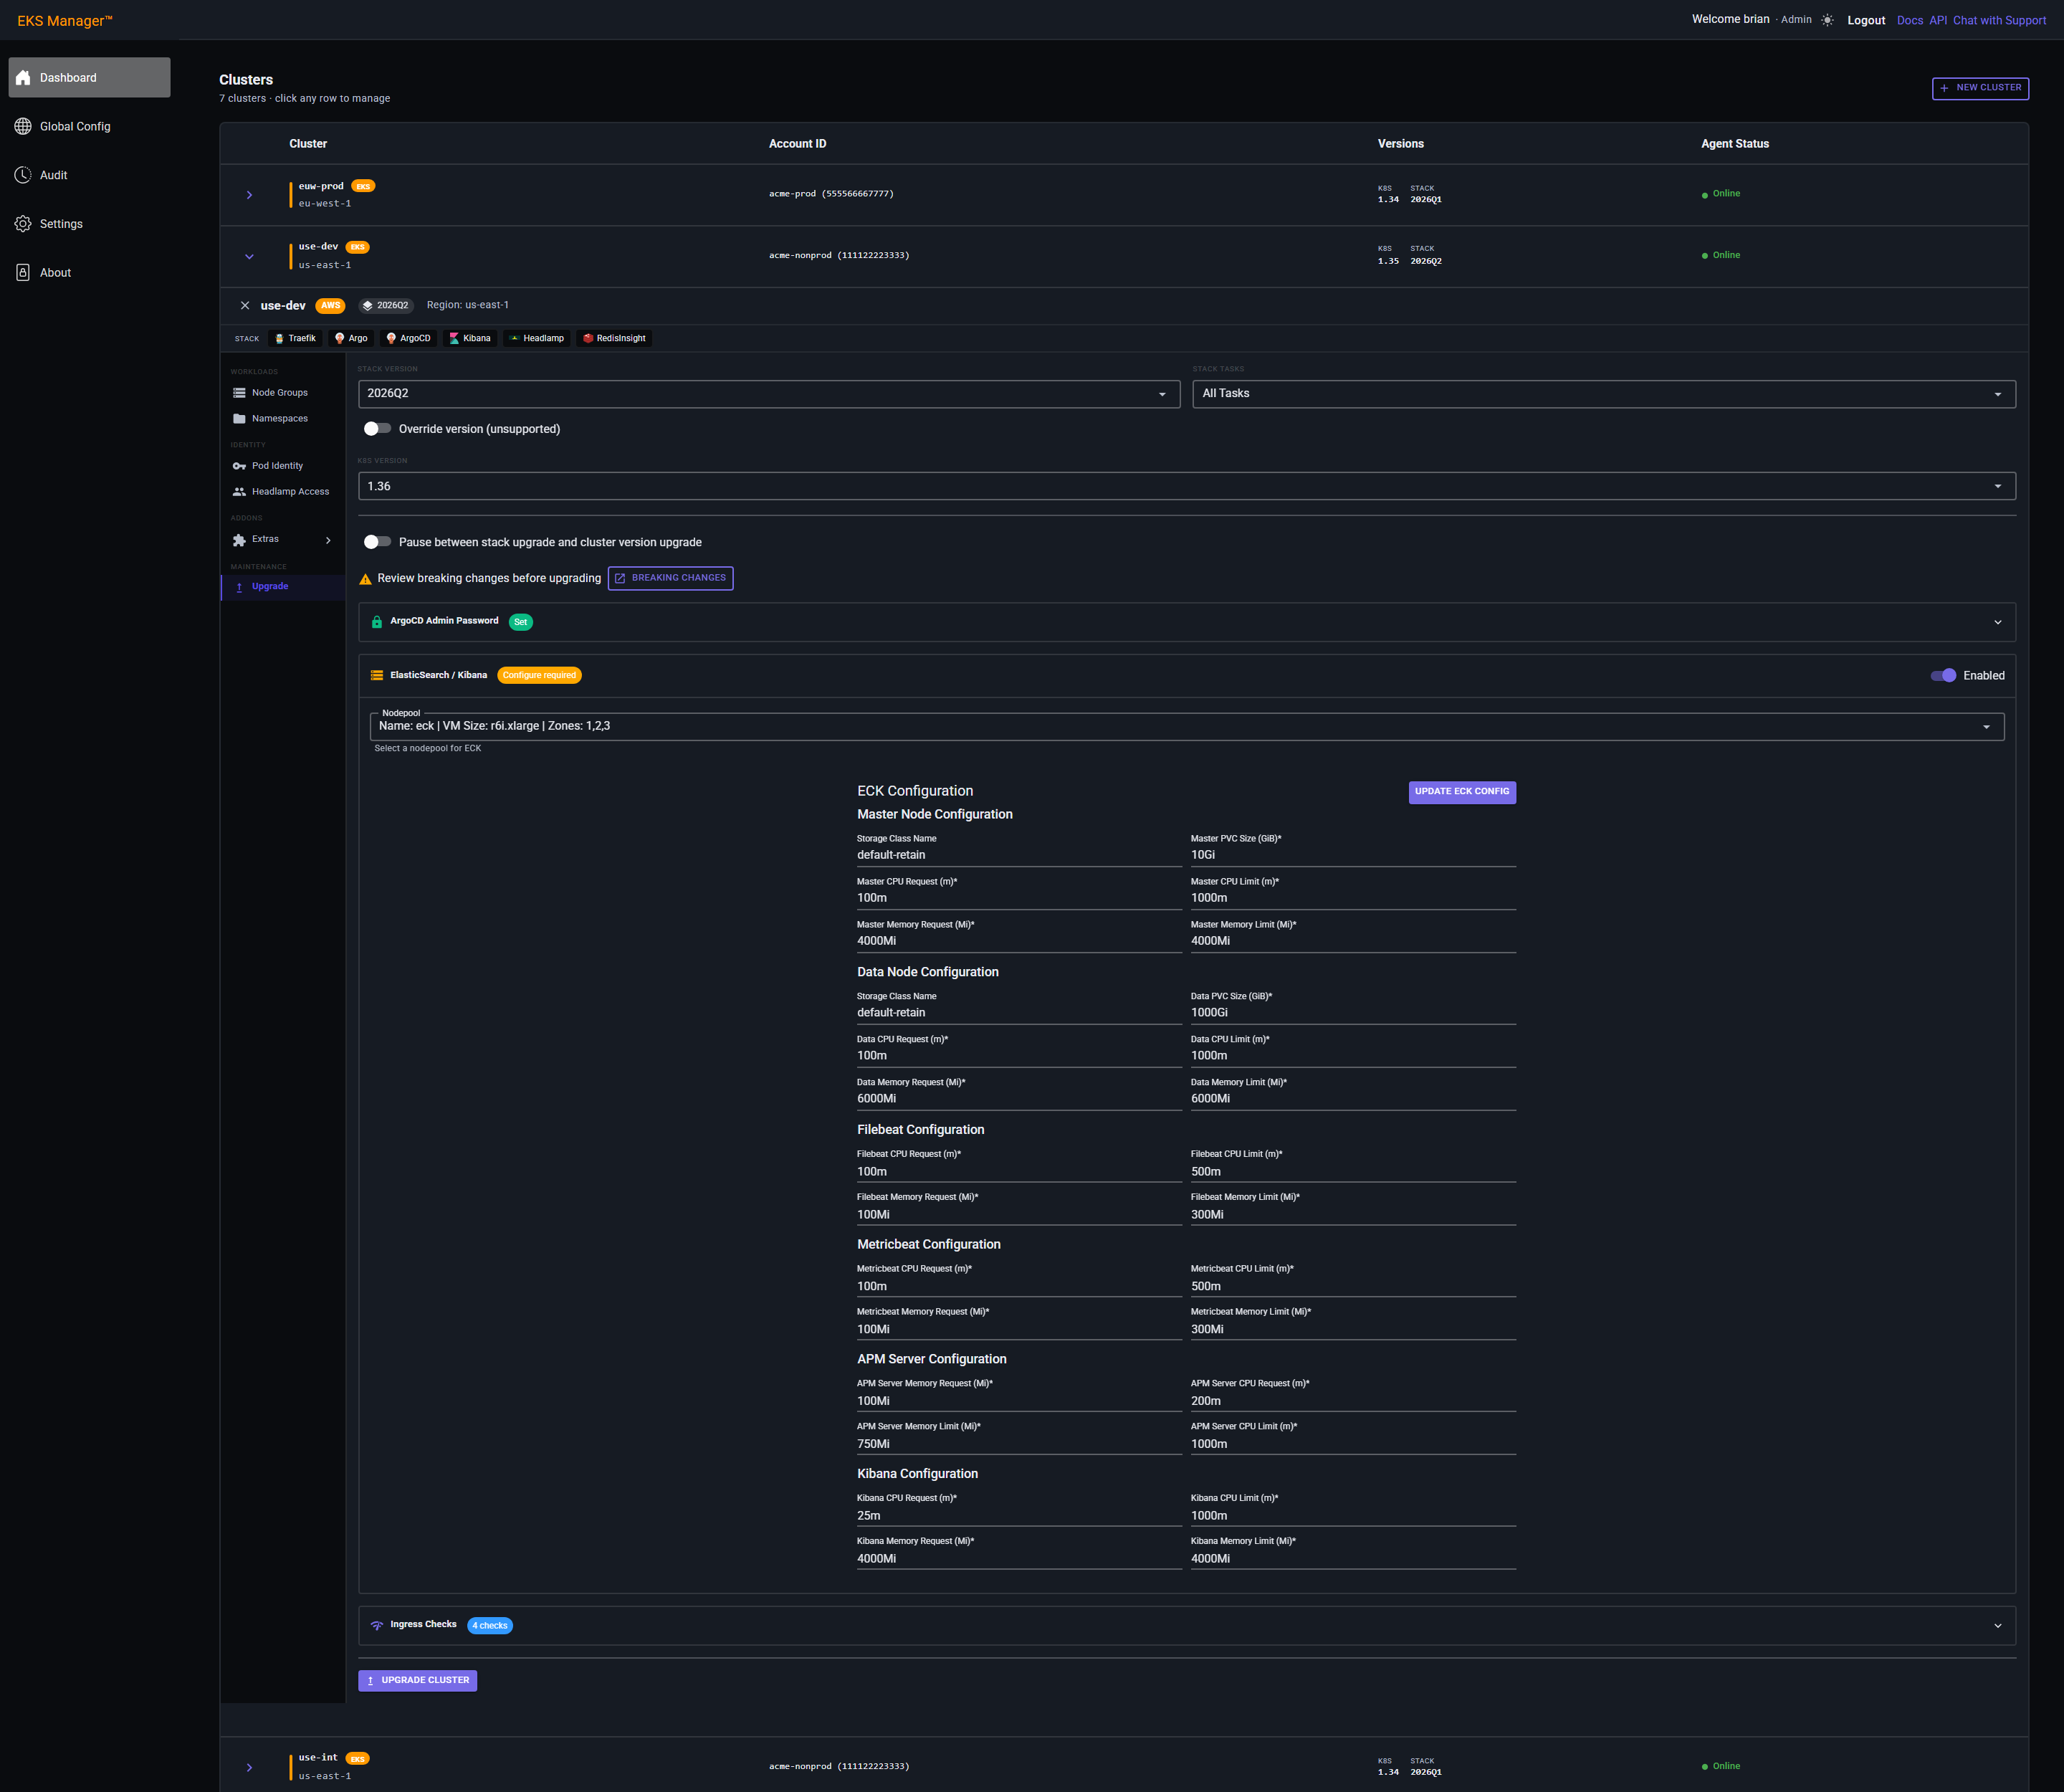Viewport: 2064px width, 1792px height.
Task: Open Dashboard in the sidebar
Action: click(x=89, y=78)
